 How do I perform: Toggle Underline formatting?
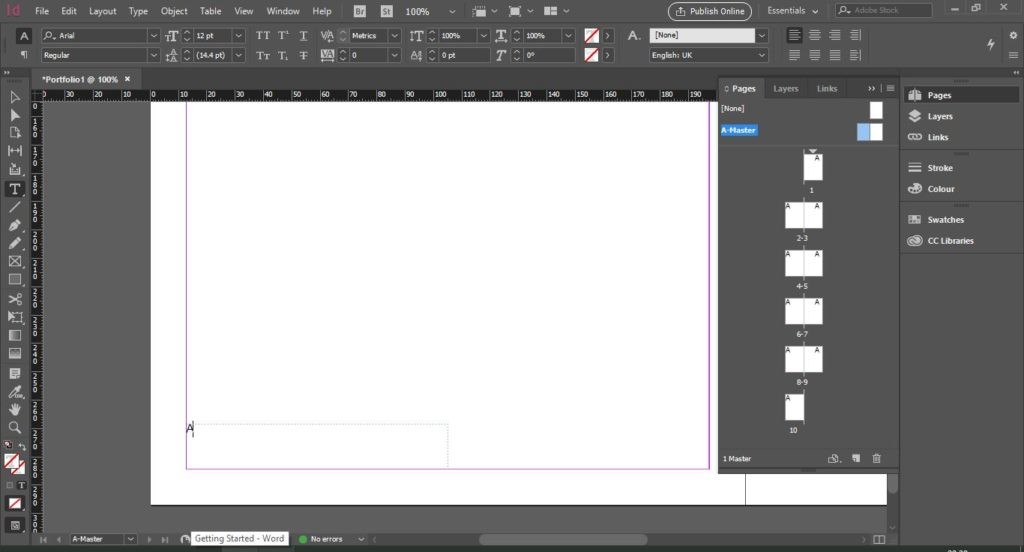(303, 35)
